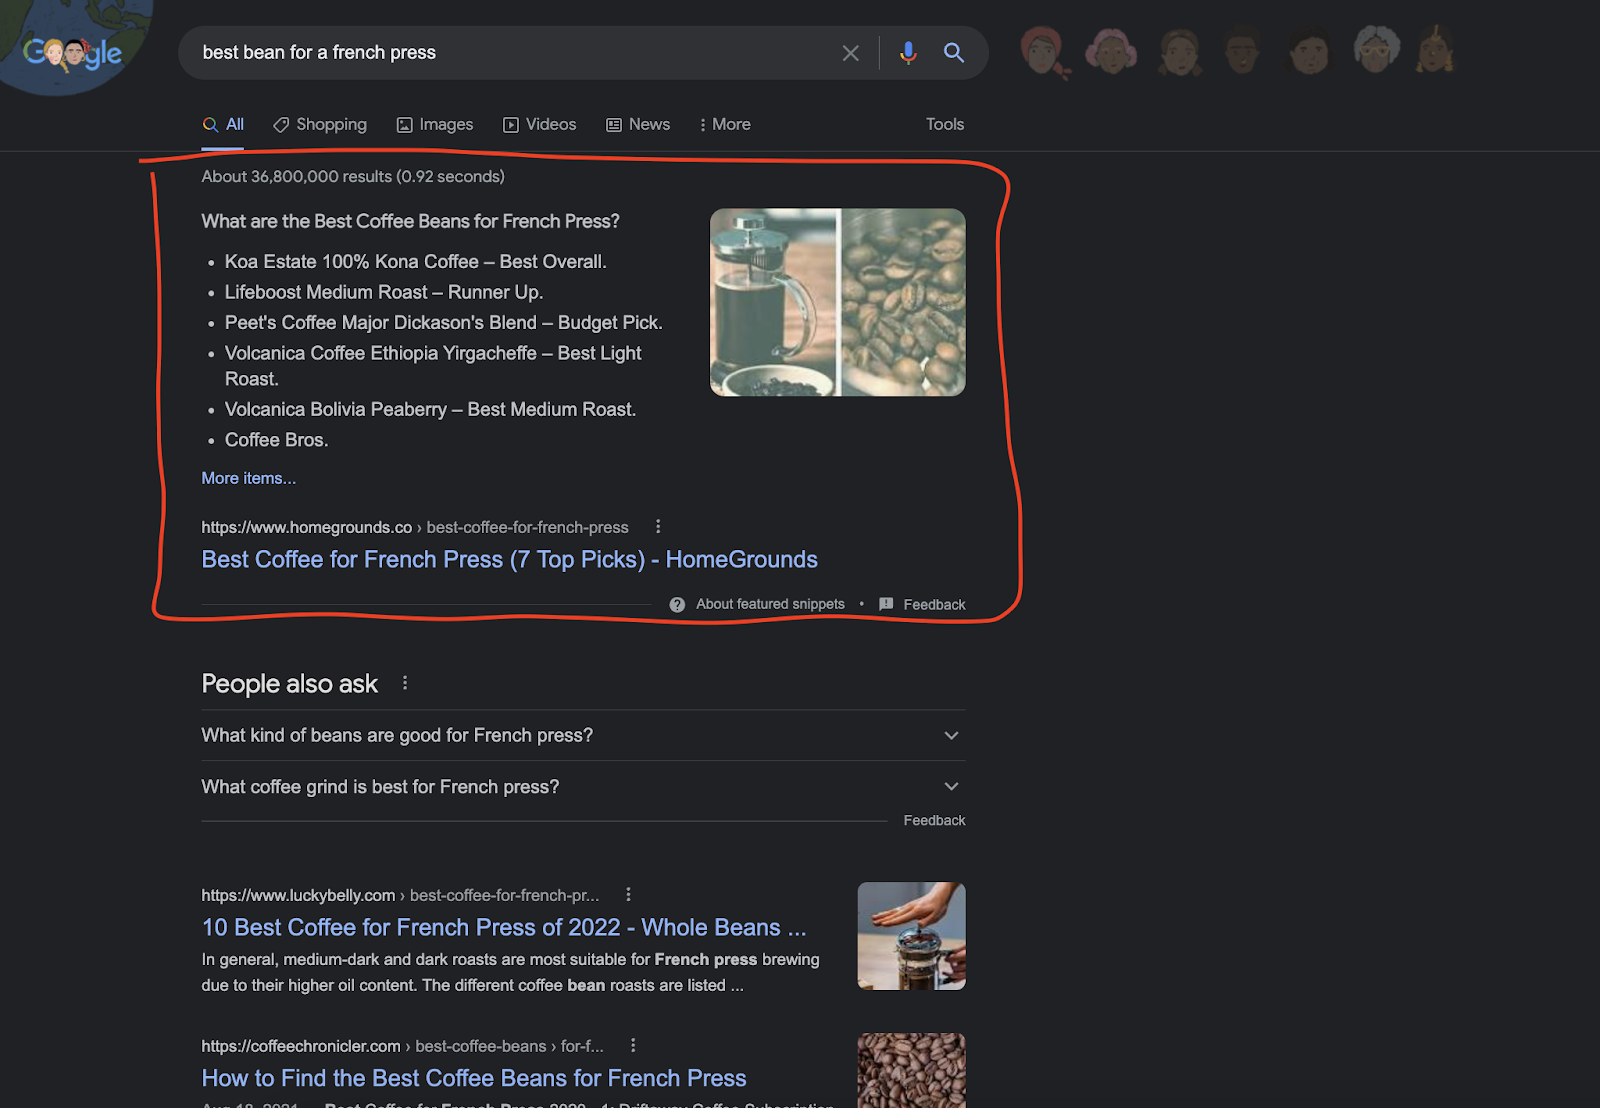Click the "About 36,800,000 results" stats text

353,176
